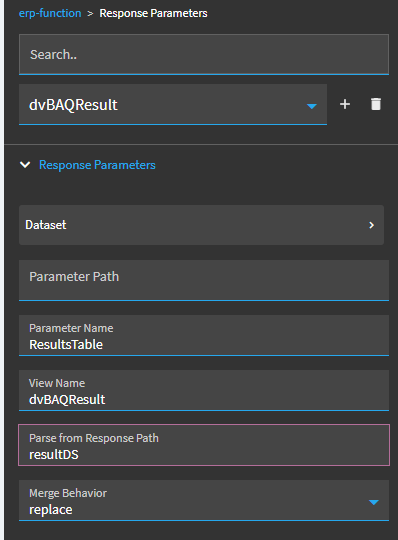
Task: Open the Merge Behavior dropdown arrow
Action: point(374,502)
